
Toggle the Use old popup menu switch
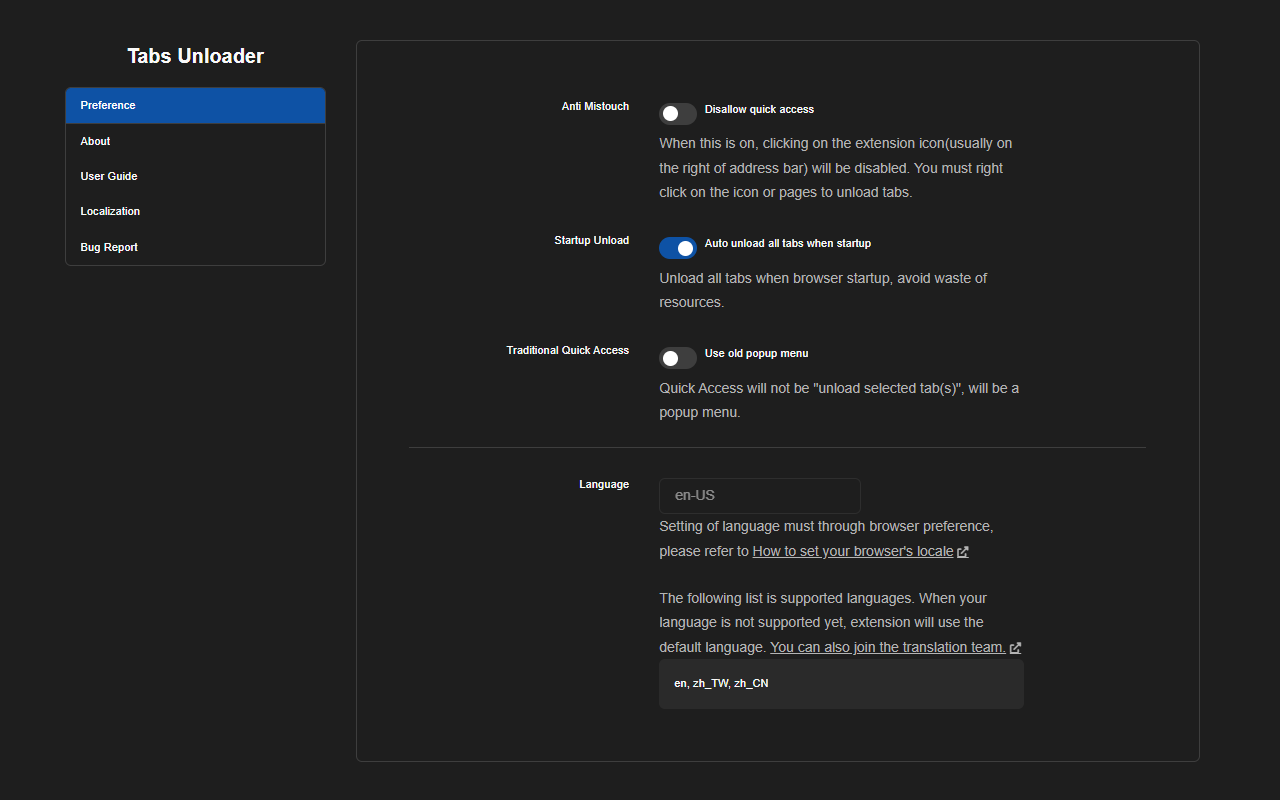click(678, 358)
